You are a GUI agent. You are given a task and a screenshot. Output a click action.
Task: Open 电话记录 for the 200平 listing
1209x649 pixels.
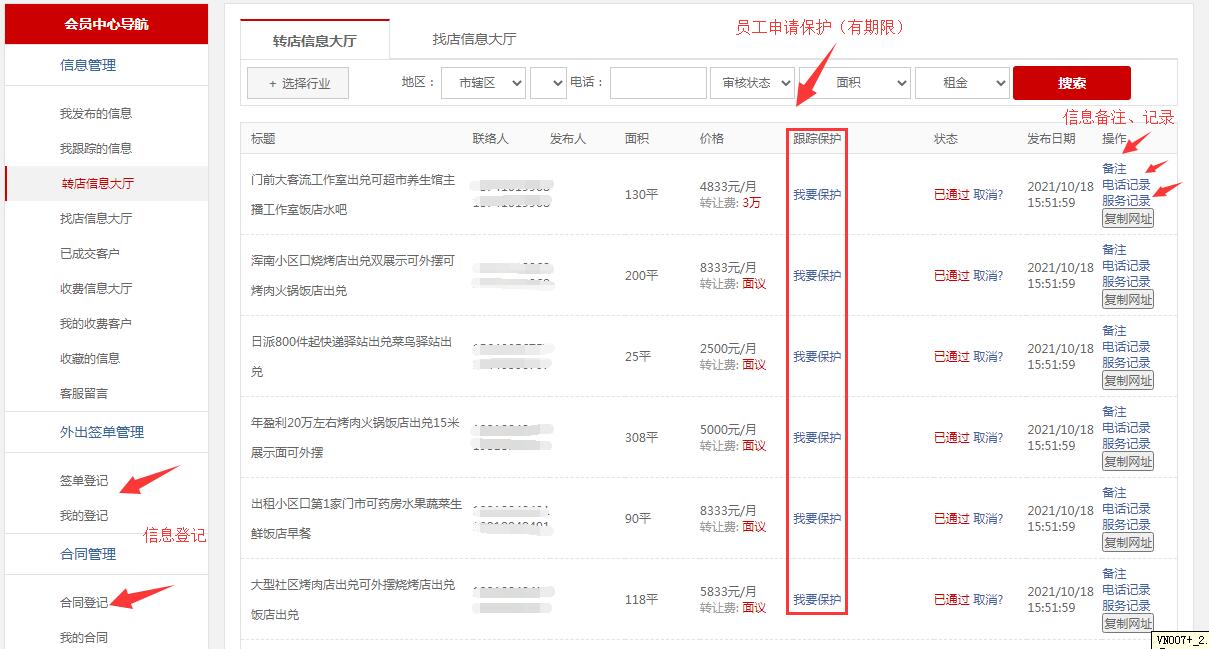point(1126,266)
